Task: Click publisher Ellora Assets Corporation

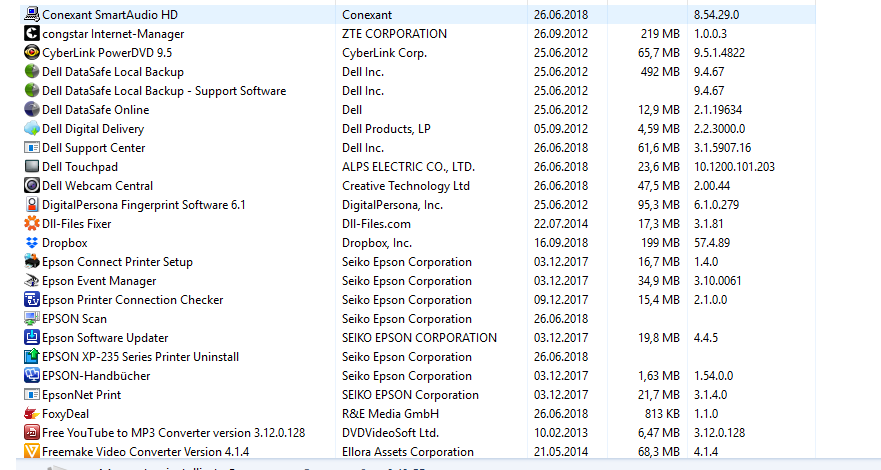Action: point(408,451)
